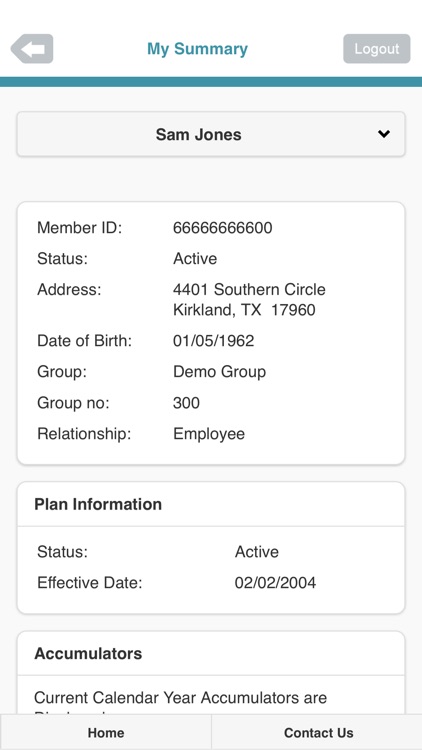The image size is (422, 750).
Task: Click the effective date 02/02/2004
Action: 275,583
